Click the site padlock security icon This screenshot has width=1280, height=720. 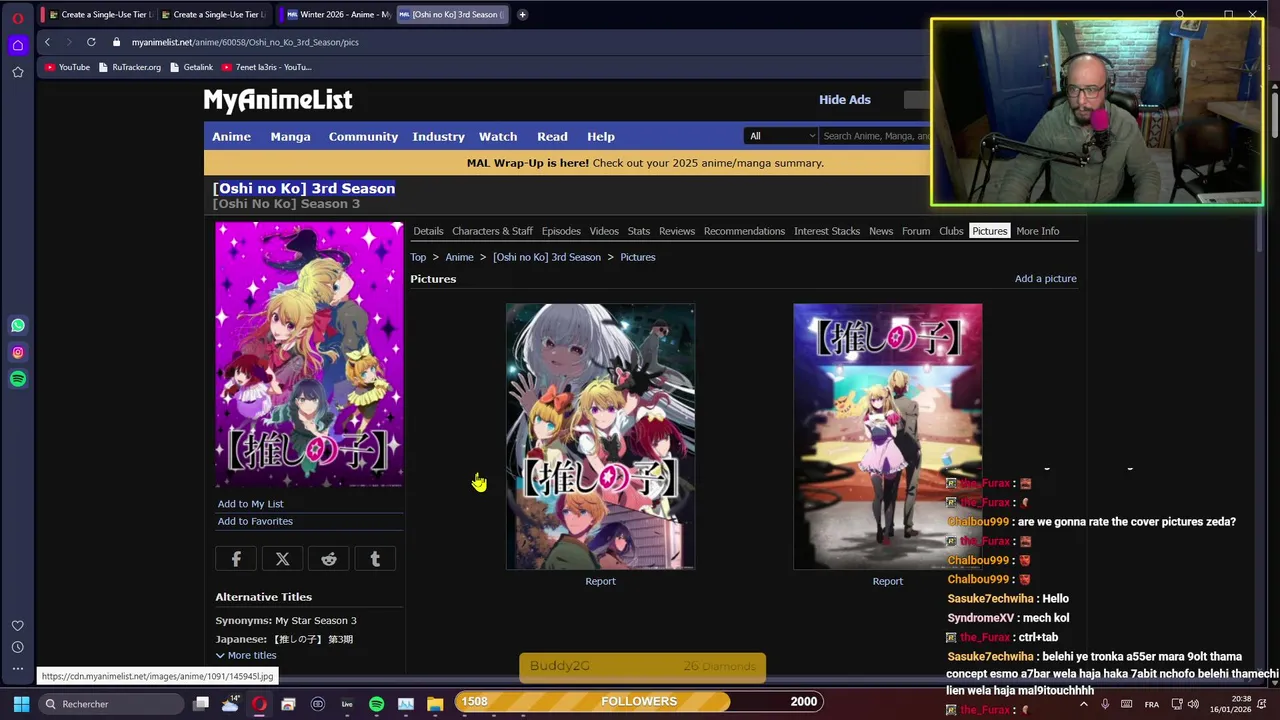117,42
